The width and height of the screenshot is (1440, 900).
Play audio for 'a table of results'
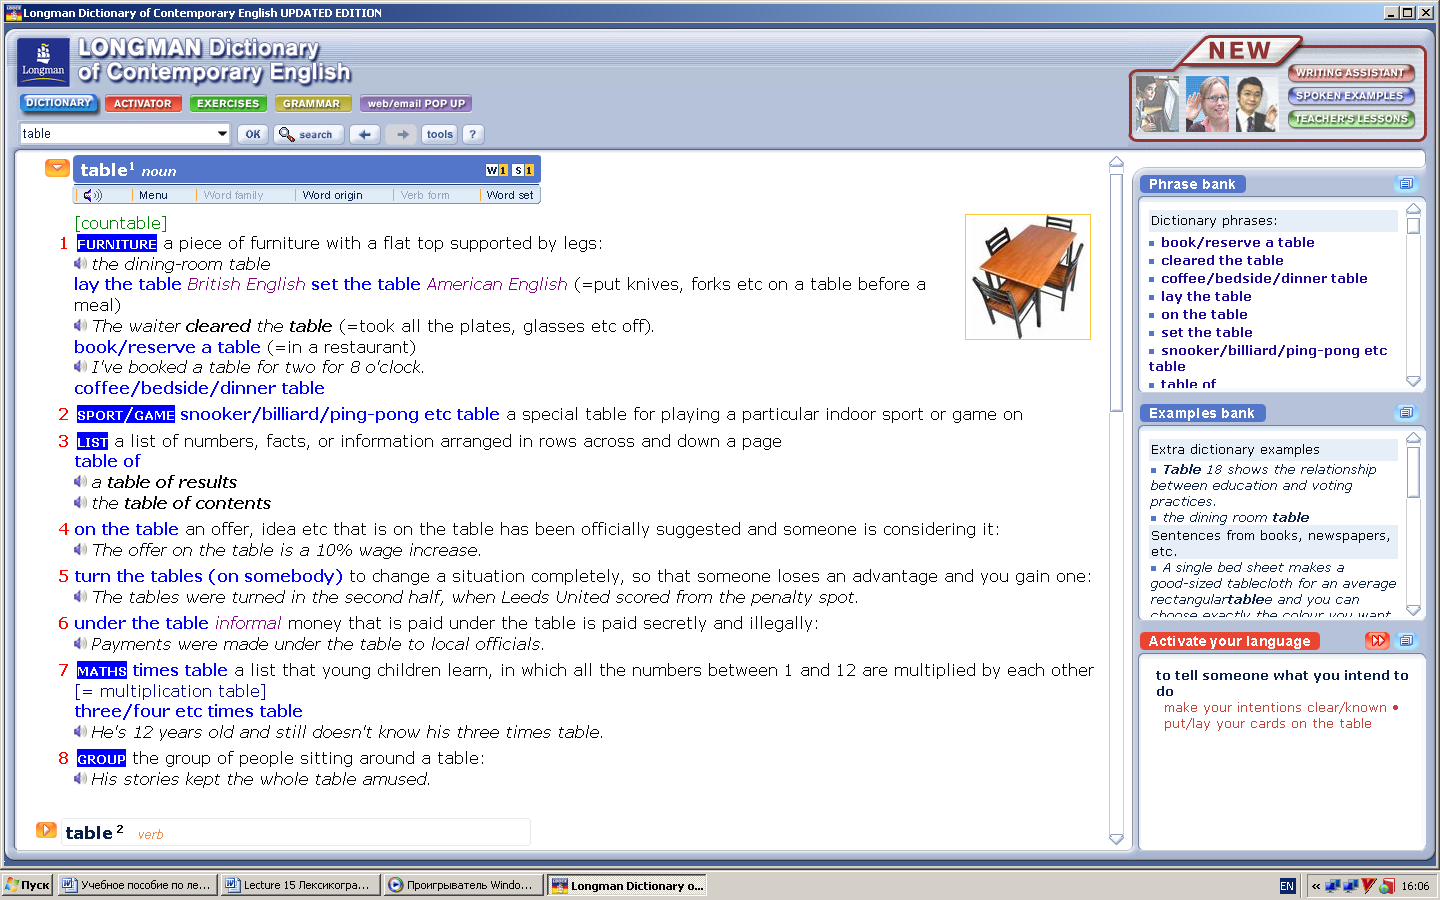coord(80,482)
